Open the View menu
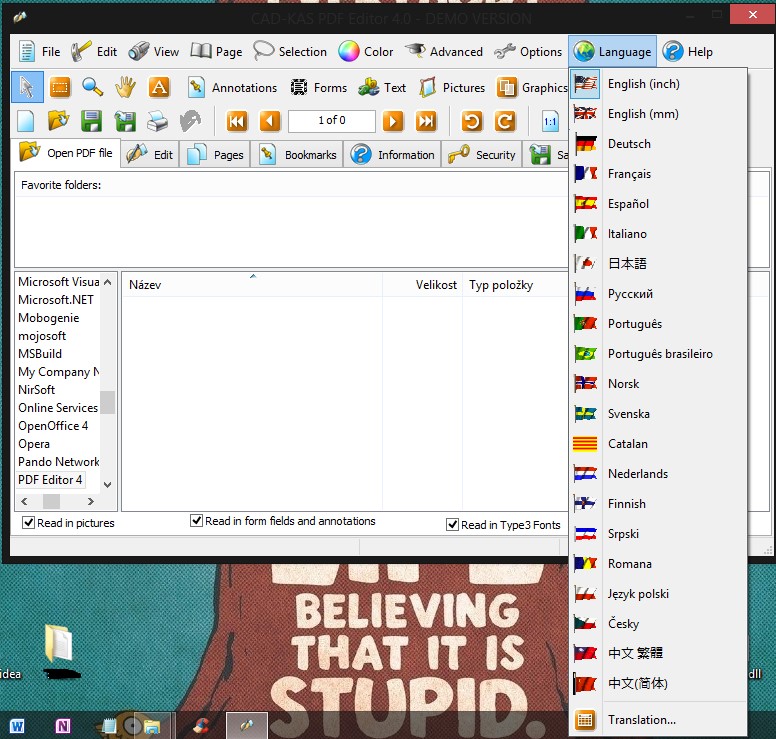776x739 pixels. [x=153, y=51]
